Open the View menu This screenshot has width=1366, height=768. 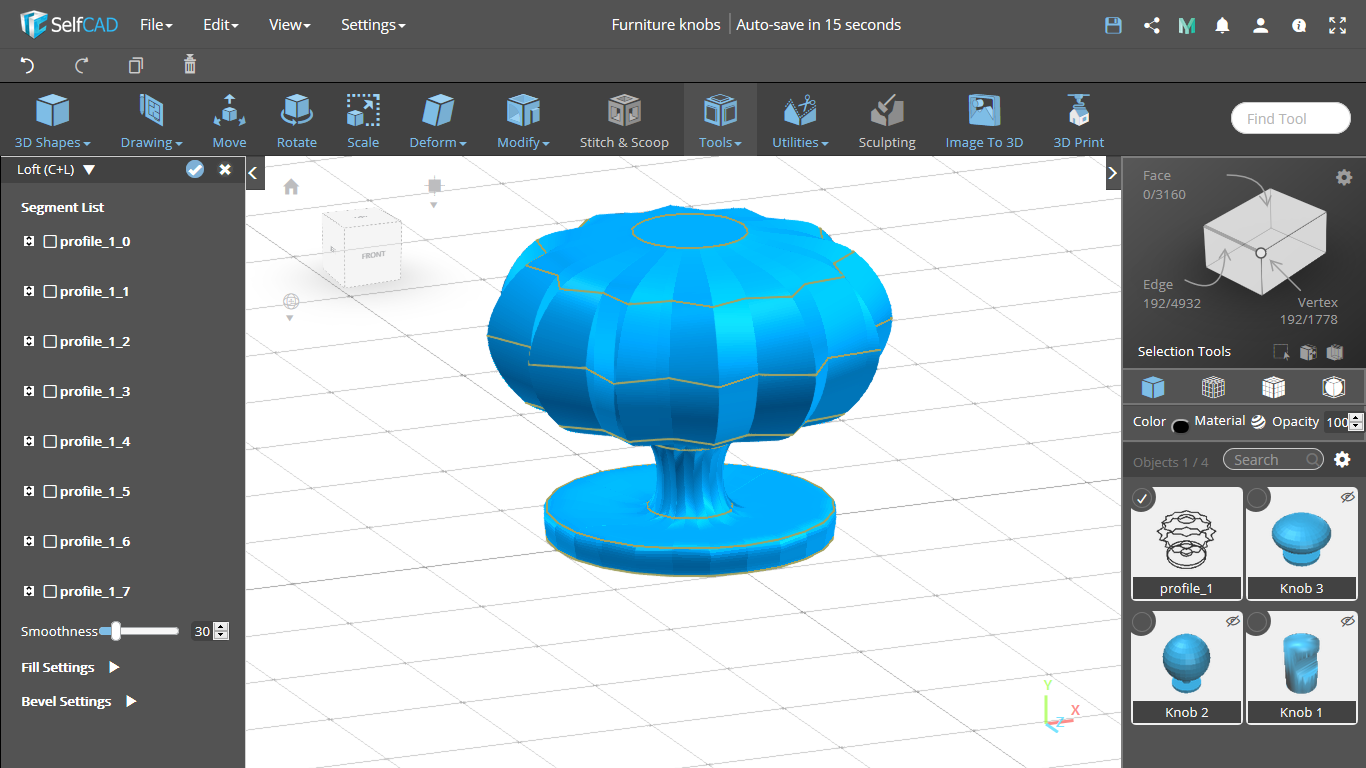[289, 25]
